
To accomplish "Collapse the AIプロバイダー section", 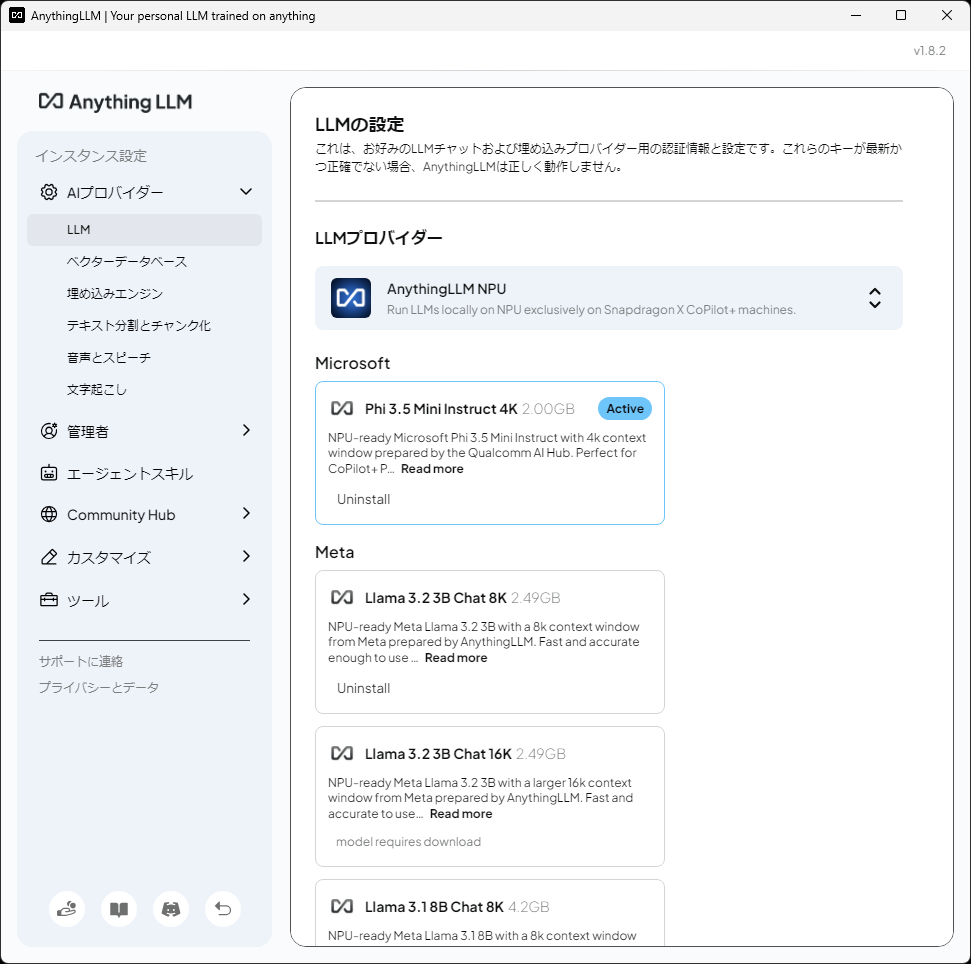I will [x=246, y=191].
